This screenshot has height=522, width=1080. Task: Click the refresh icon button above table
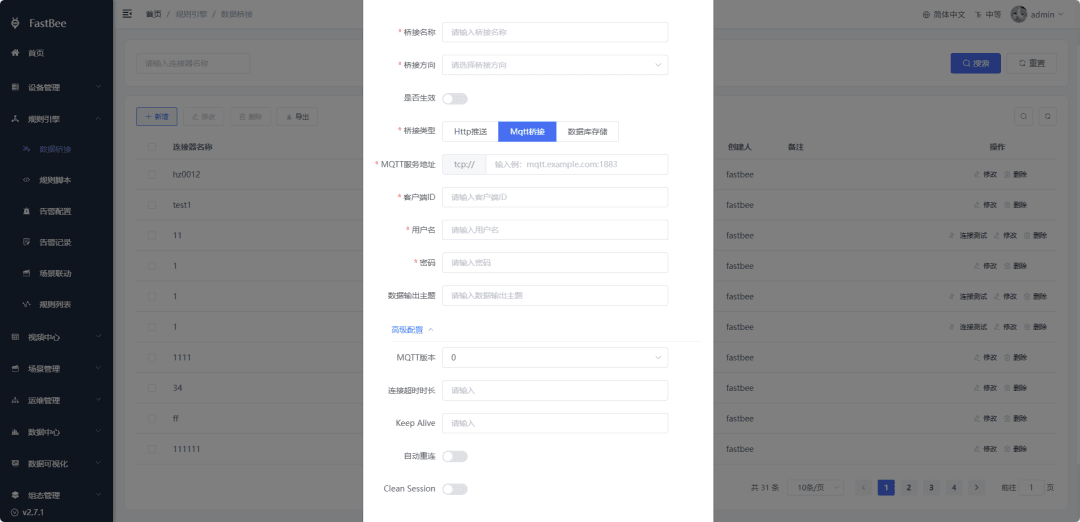click(x=1047, y=117)
